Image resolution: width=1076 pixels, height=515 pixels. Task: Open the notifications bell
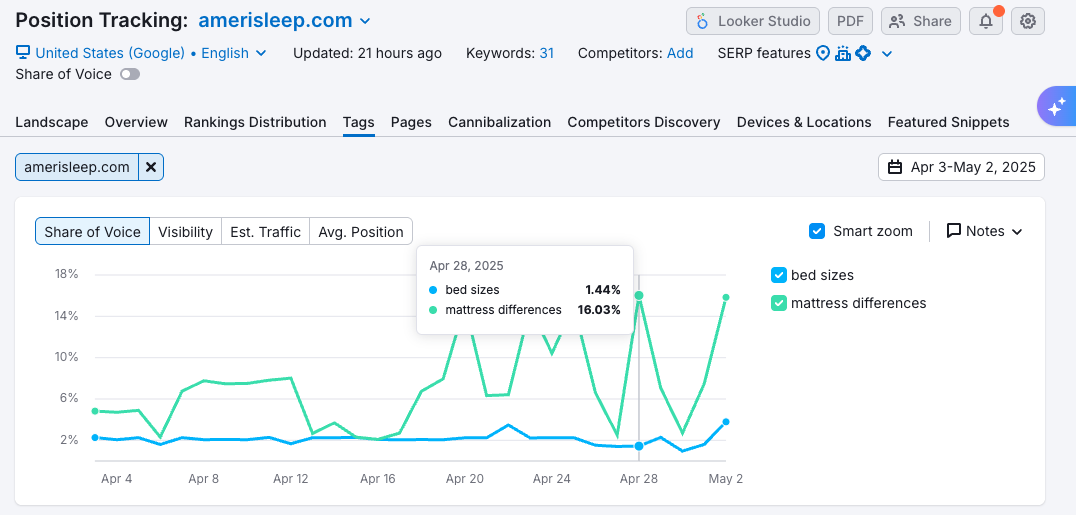click(x=986, y=21)
